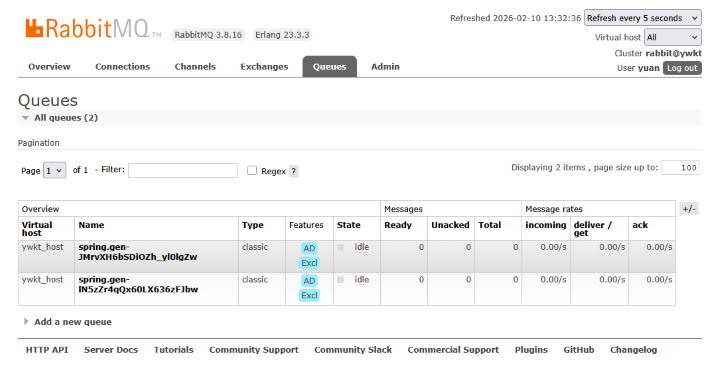Click the Excl feature badge of spring.gen-IN5zZr4qQx60LX636zFJbw

click(x=309, y=295)
